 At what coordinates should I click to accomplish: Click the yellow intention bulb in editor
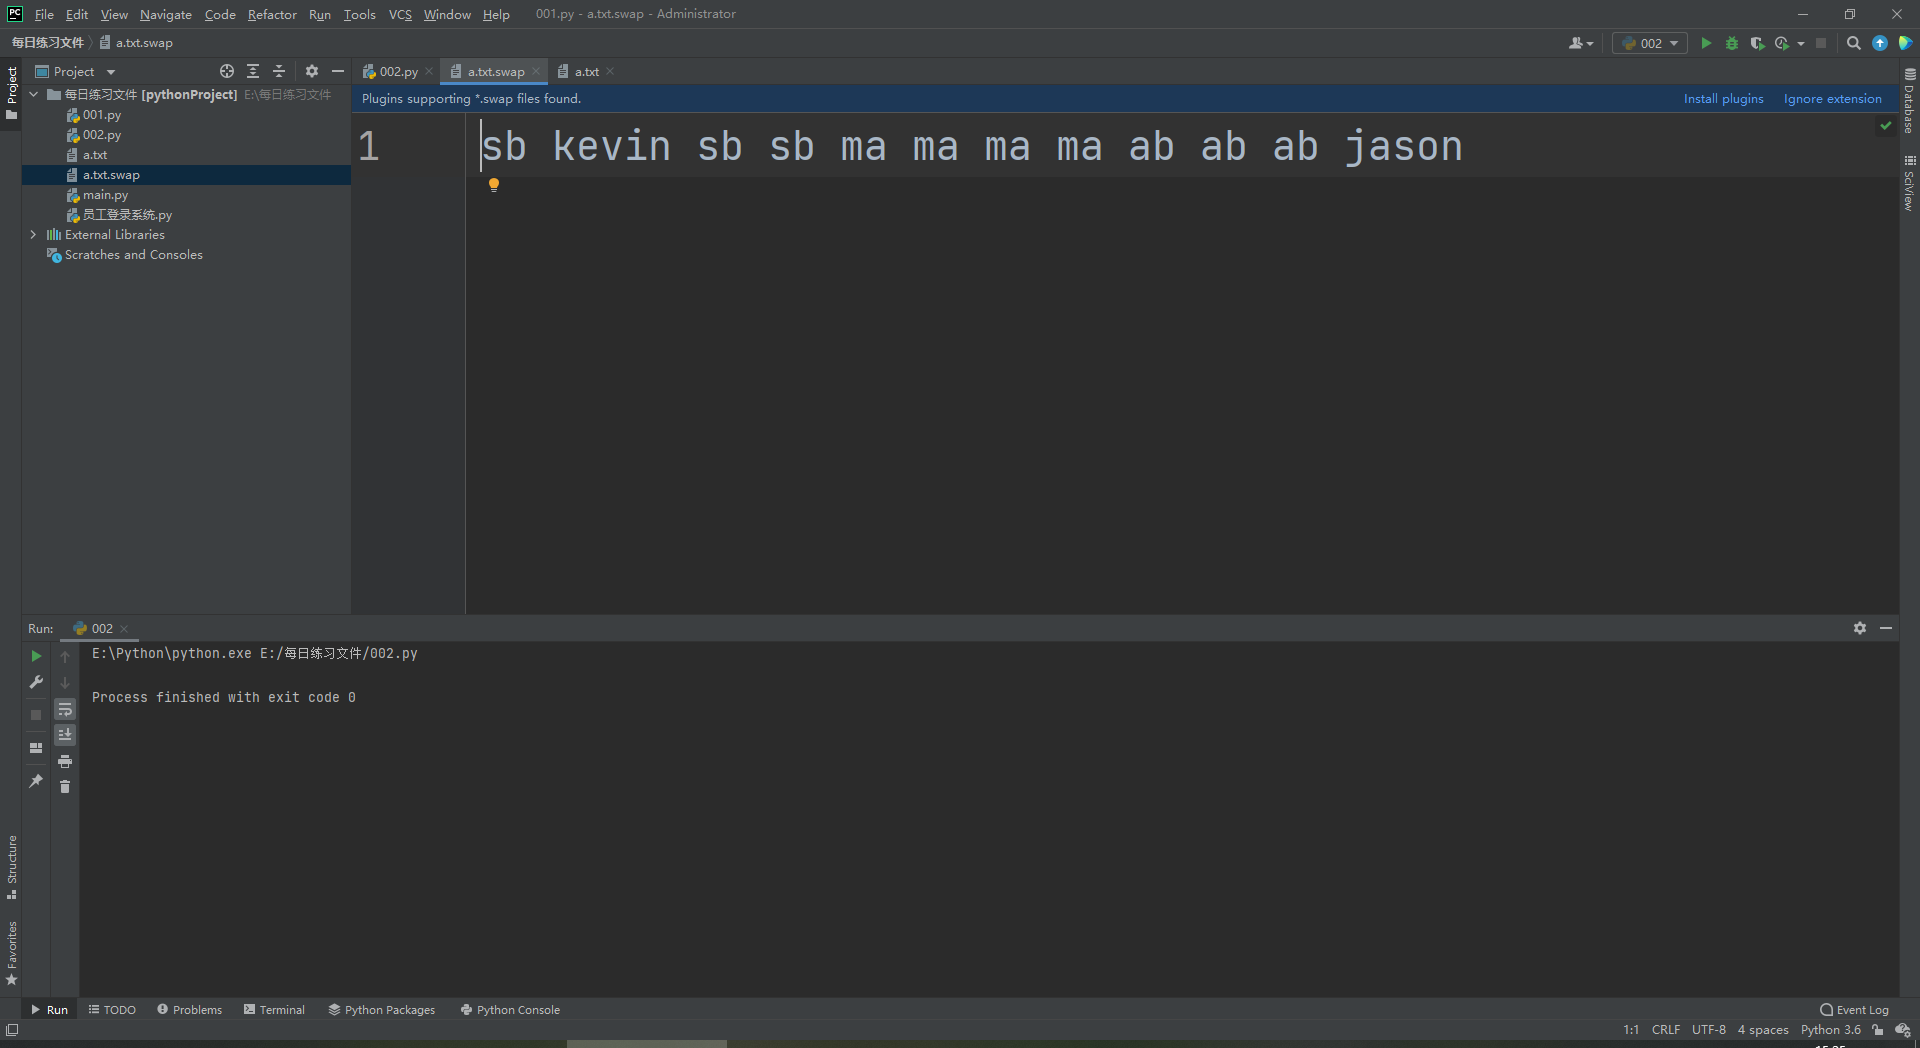[x=494, y=185]
